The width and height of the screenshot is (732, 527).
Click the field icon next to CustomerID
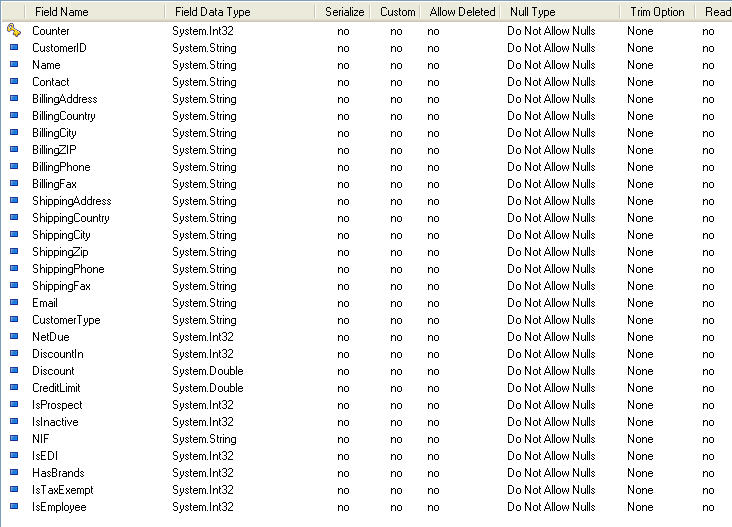pos(14,48)
